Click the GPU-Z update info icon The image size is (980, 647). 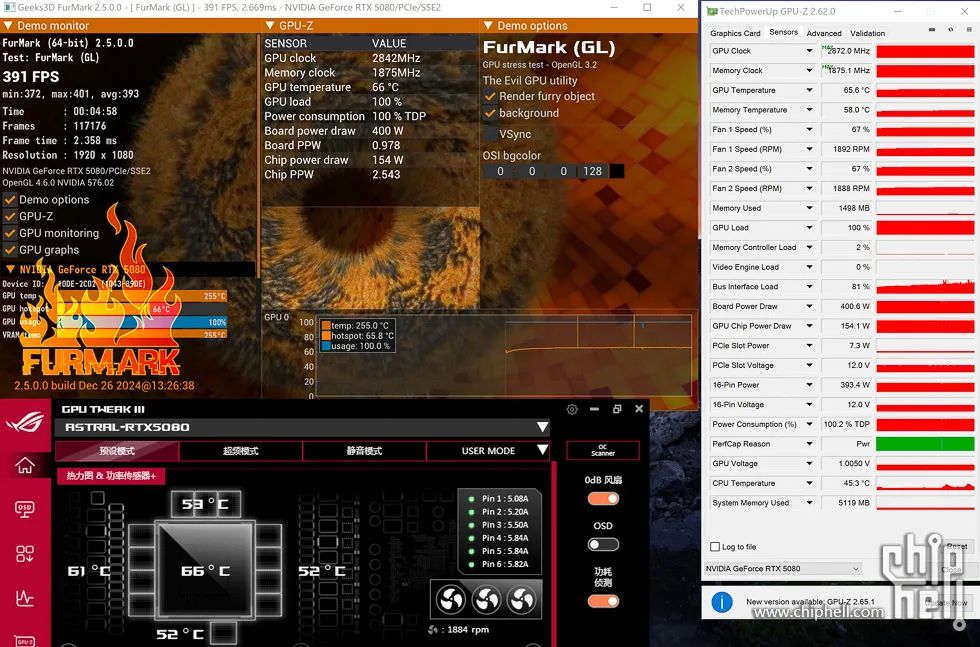point(722,603)
